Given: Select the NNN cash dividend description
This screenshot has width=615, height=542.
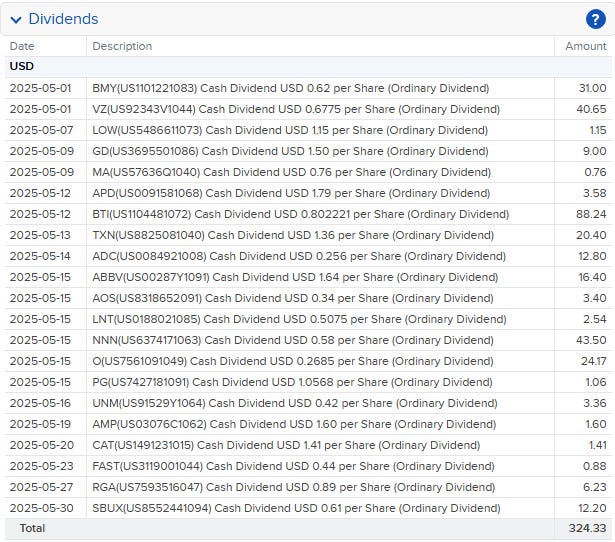Looking at the screenshot, I should [293, 340].
